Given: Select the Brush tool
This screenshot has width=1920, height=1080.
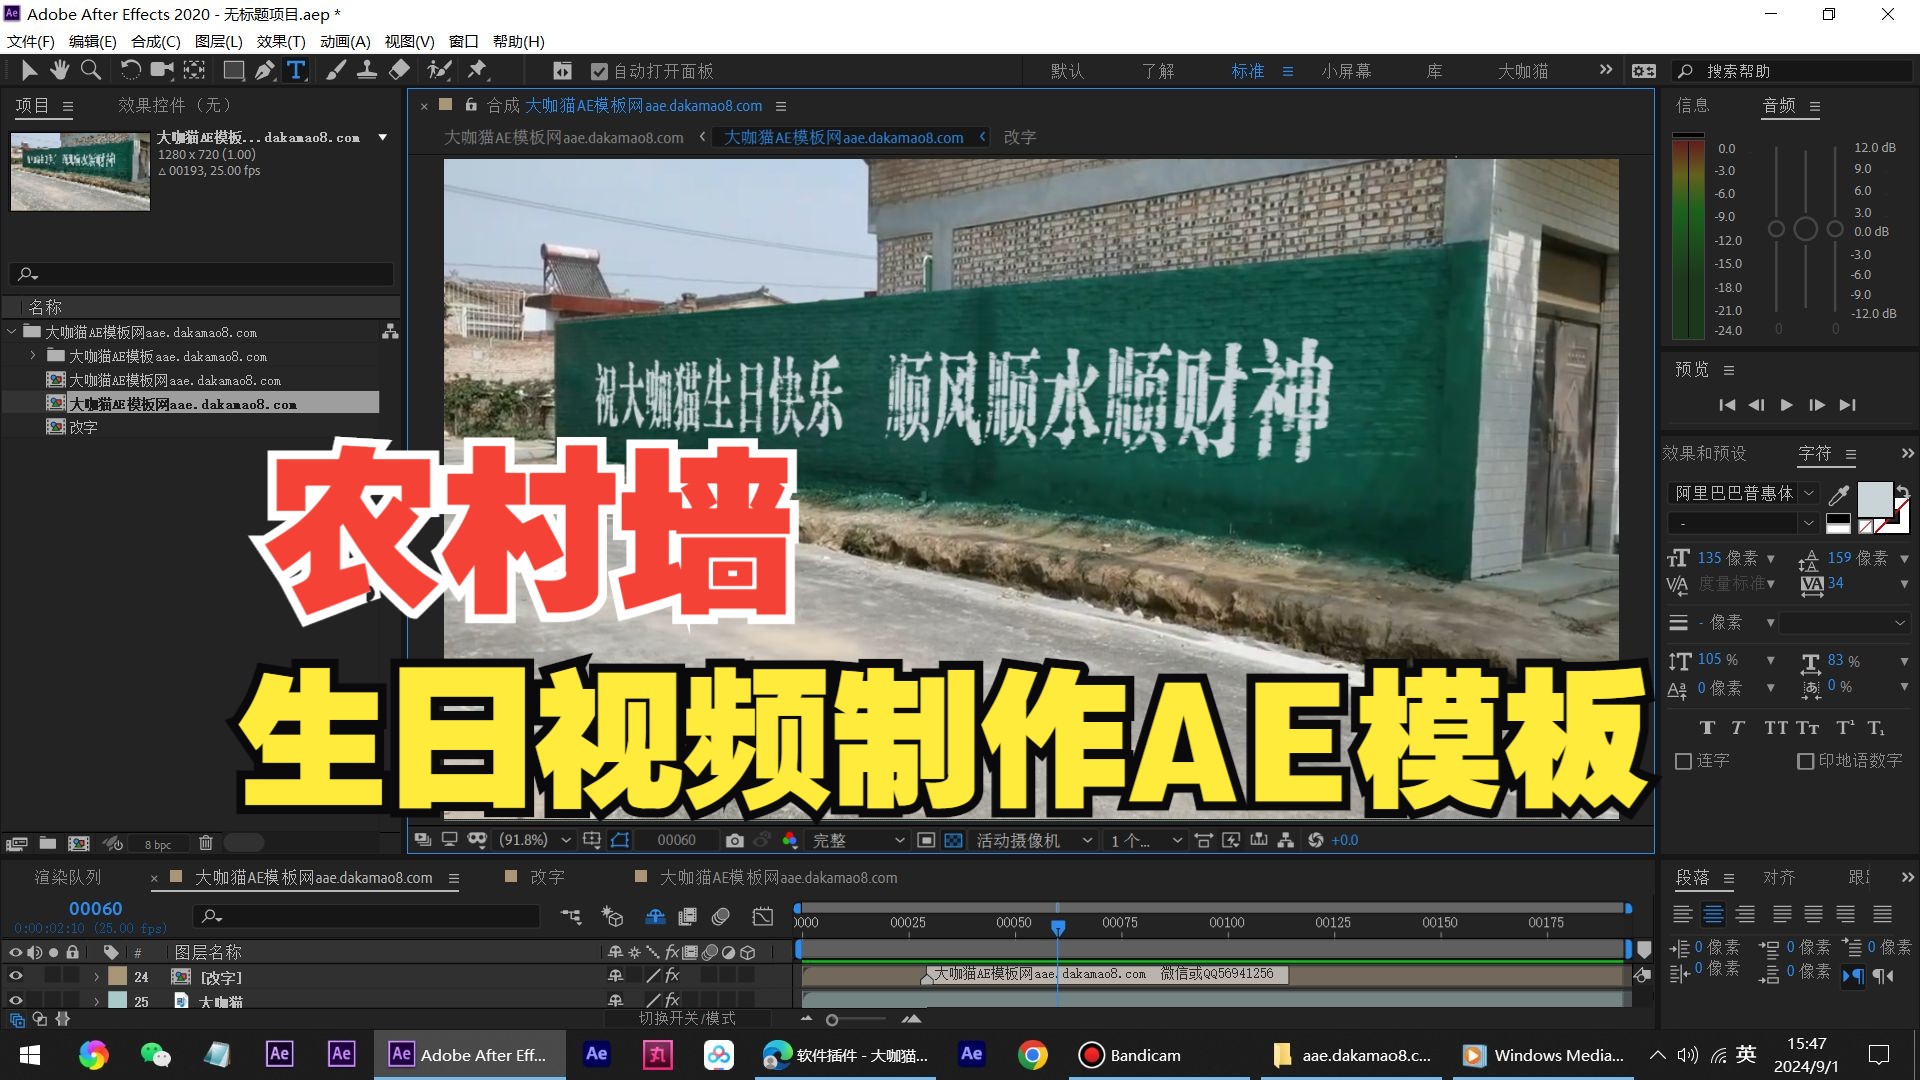Looking at the screenshot, I should pos(336,71).
